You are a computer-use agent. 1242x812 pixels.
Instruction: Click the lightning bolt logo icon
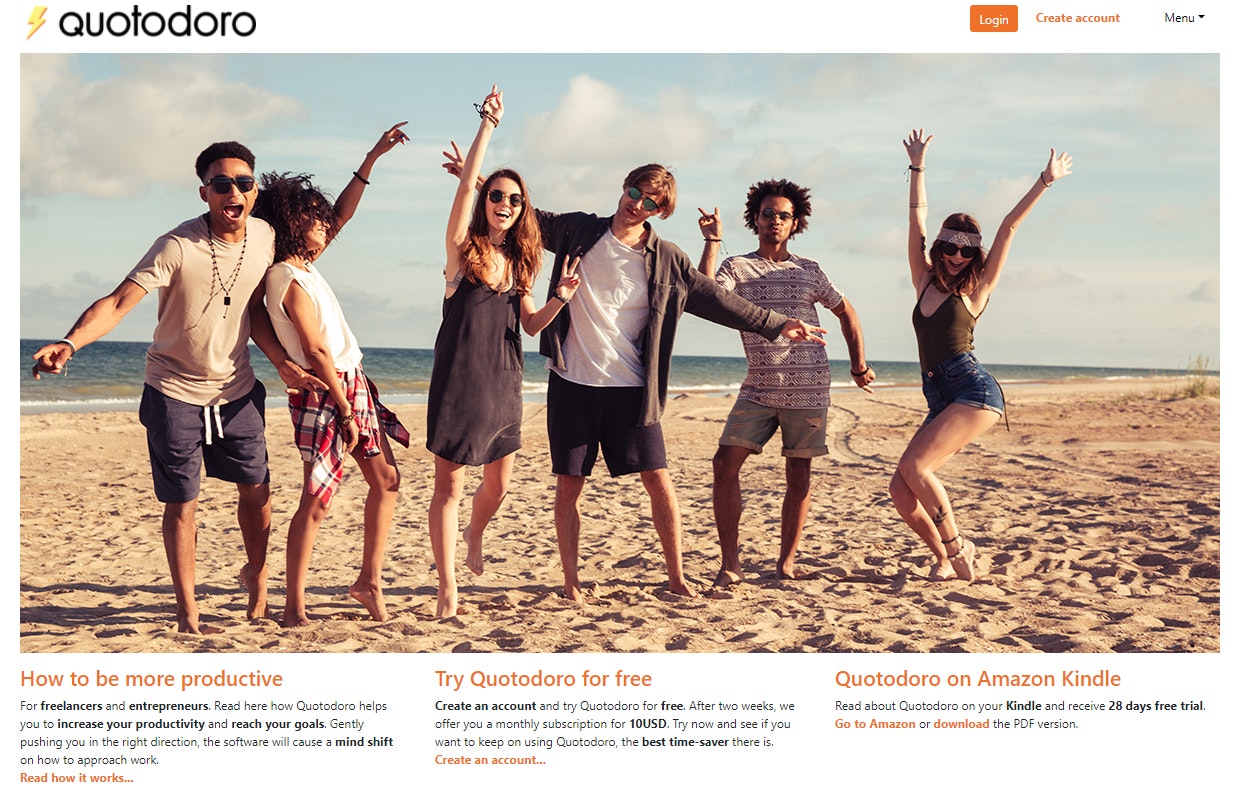coord(37,21)
